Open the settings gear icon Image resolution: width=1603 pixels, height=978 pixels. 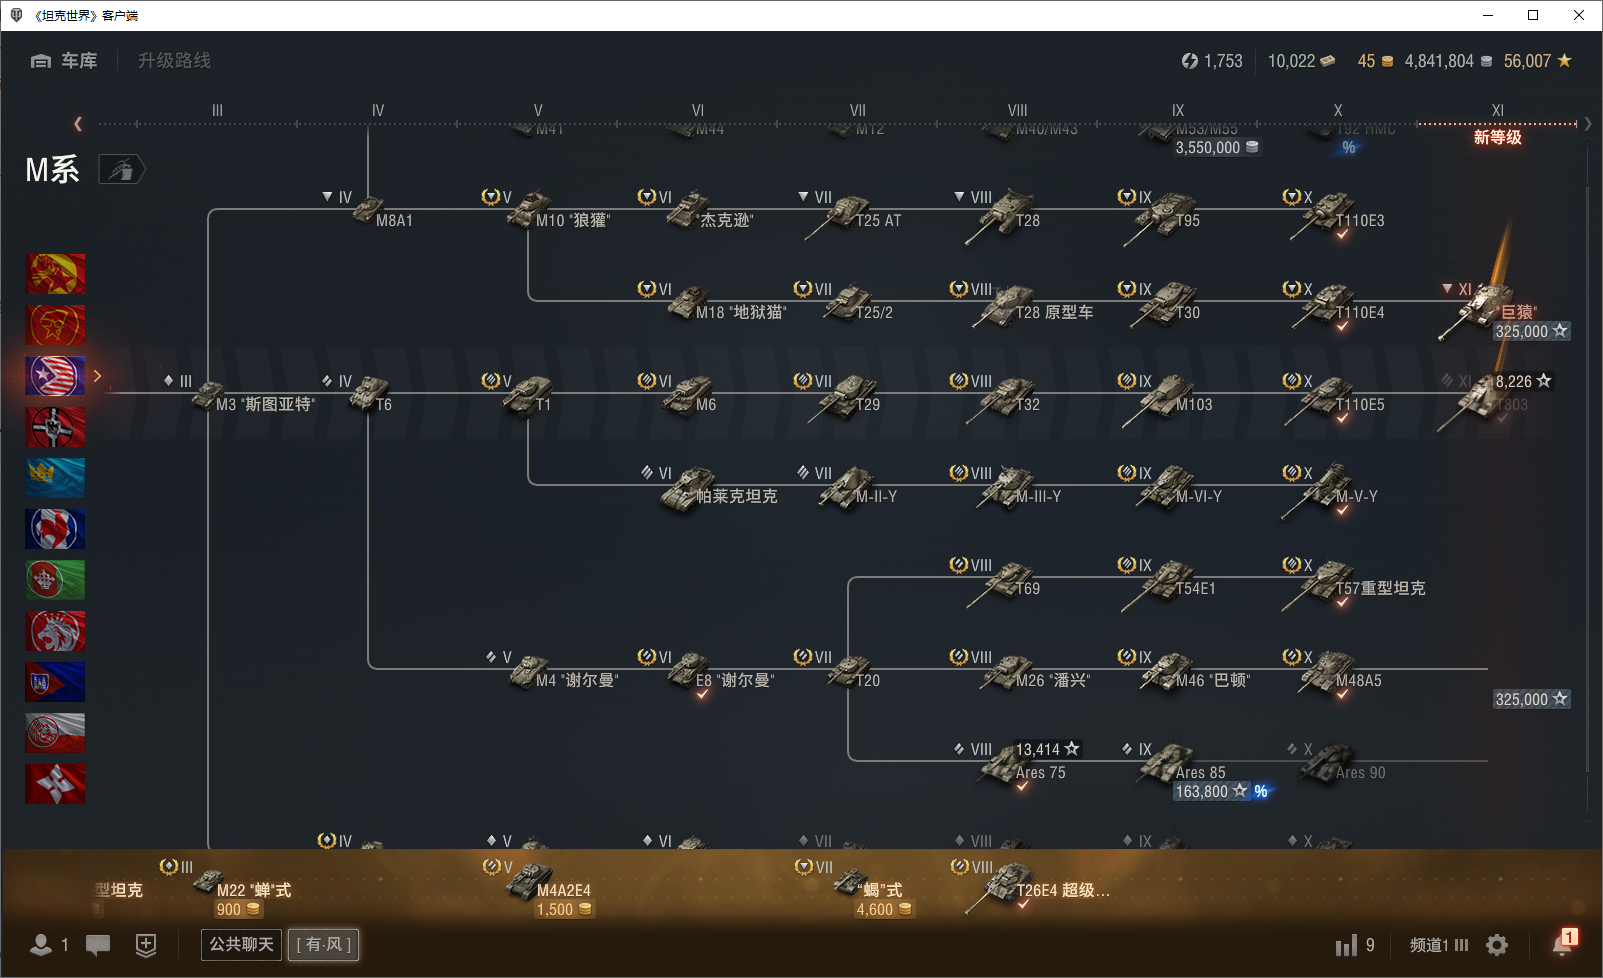tap(1497, 945)
